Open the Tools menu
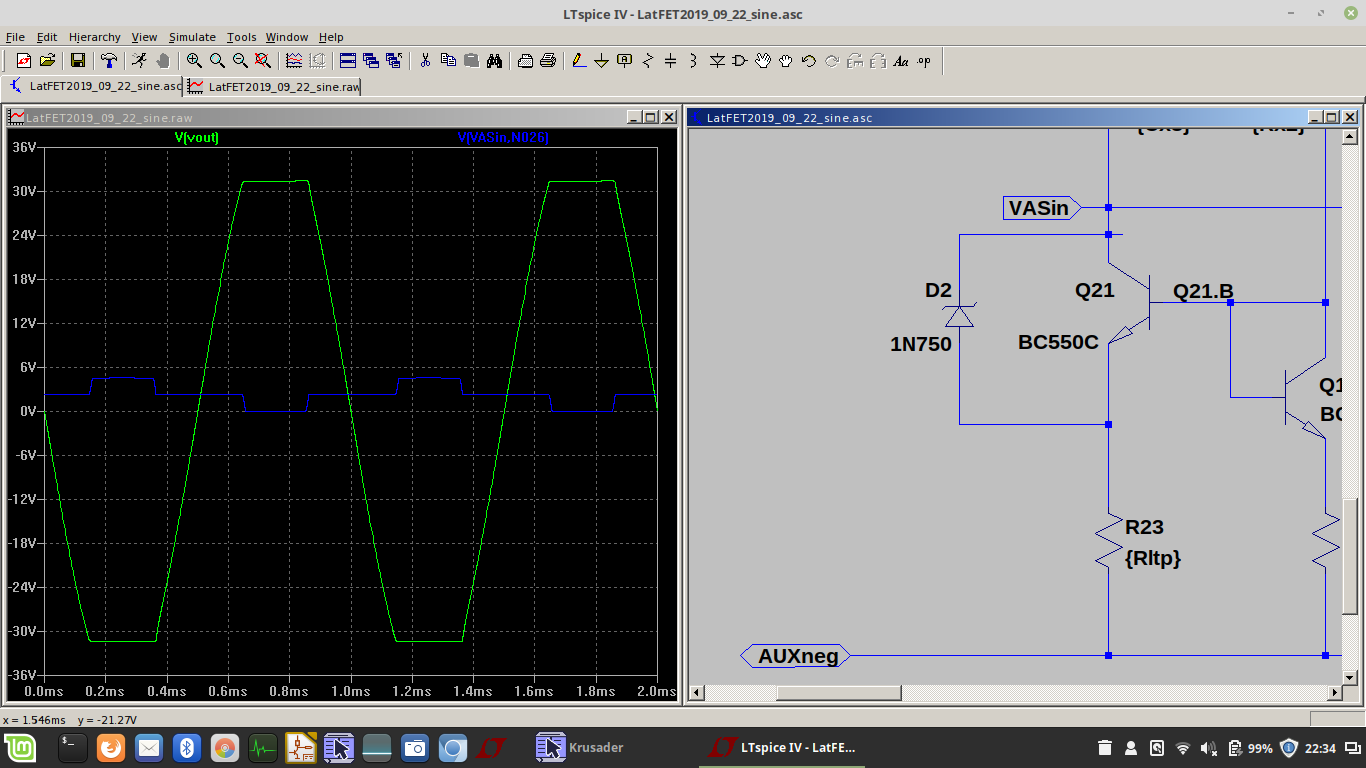Screen dimensions: 1366x768 point(242,37)
